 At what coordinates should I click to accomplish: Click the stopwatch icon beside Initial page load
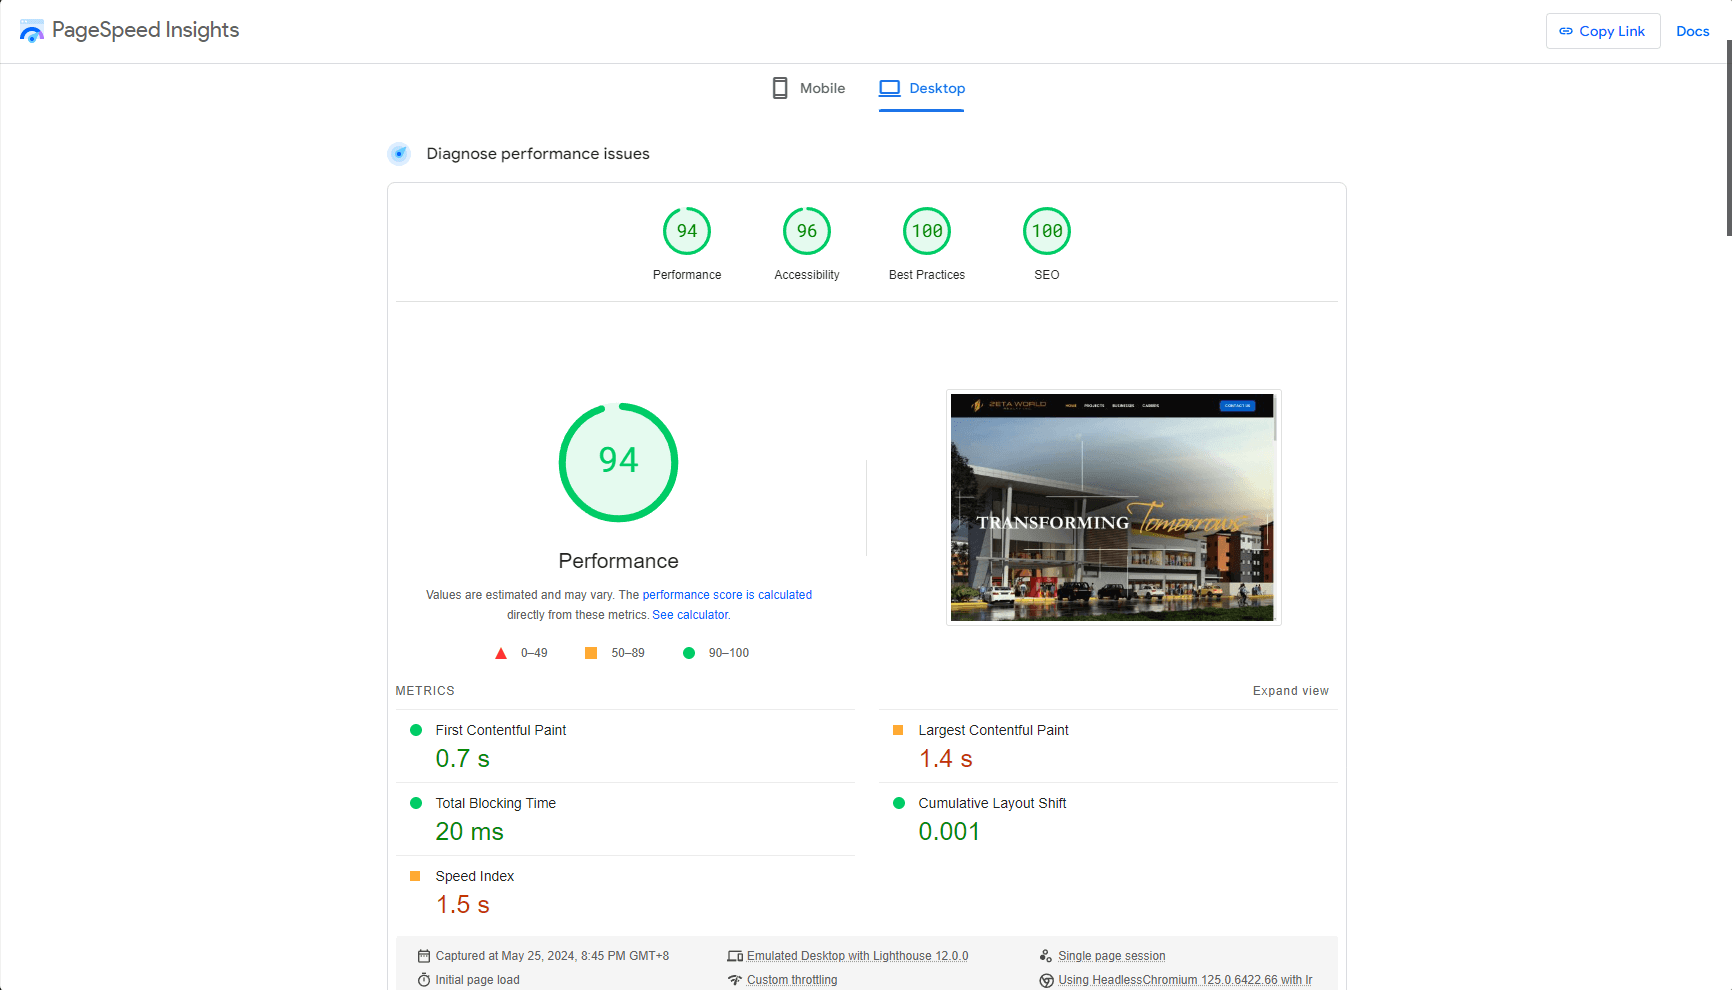[x=425, y=979]
